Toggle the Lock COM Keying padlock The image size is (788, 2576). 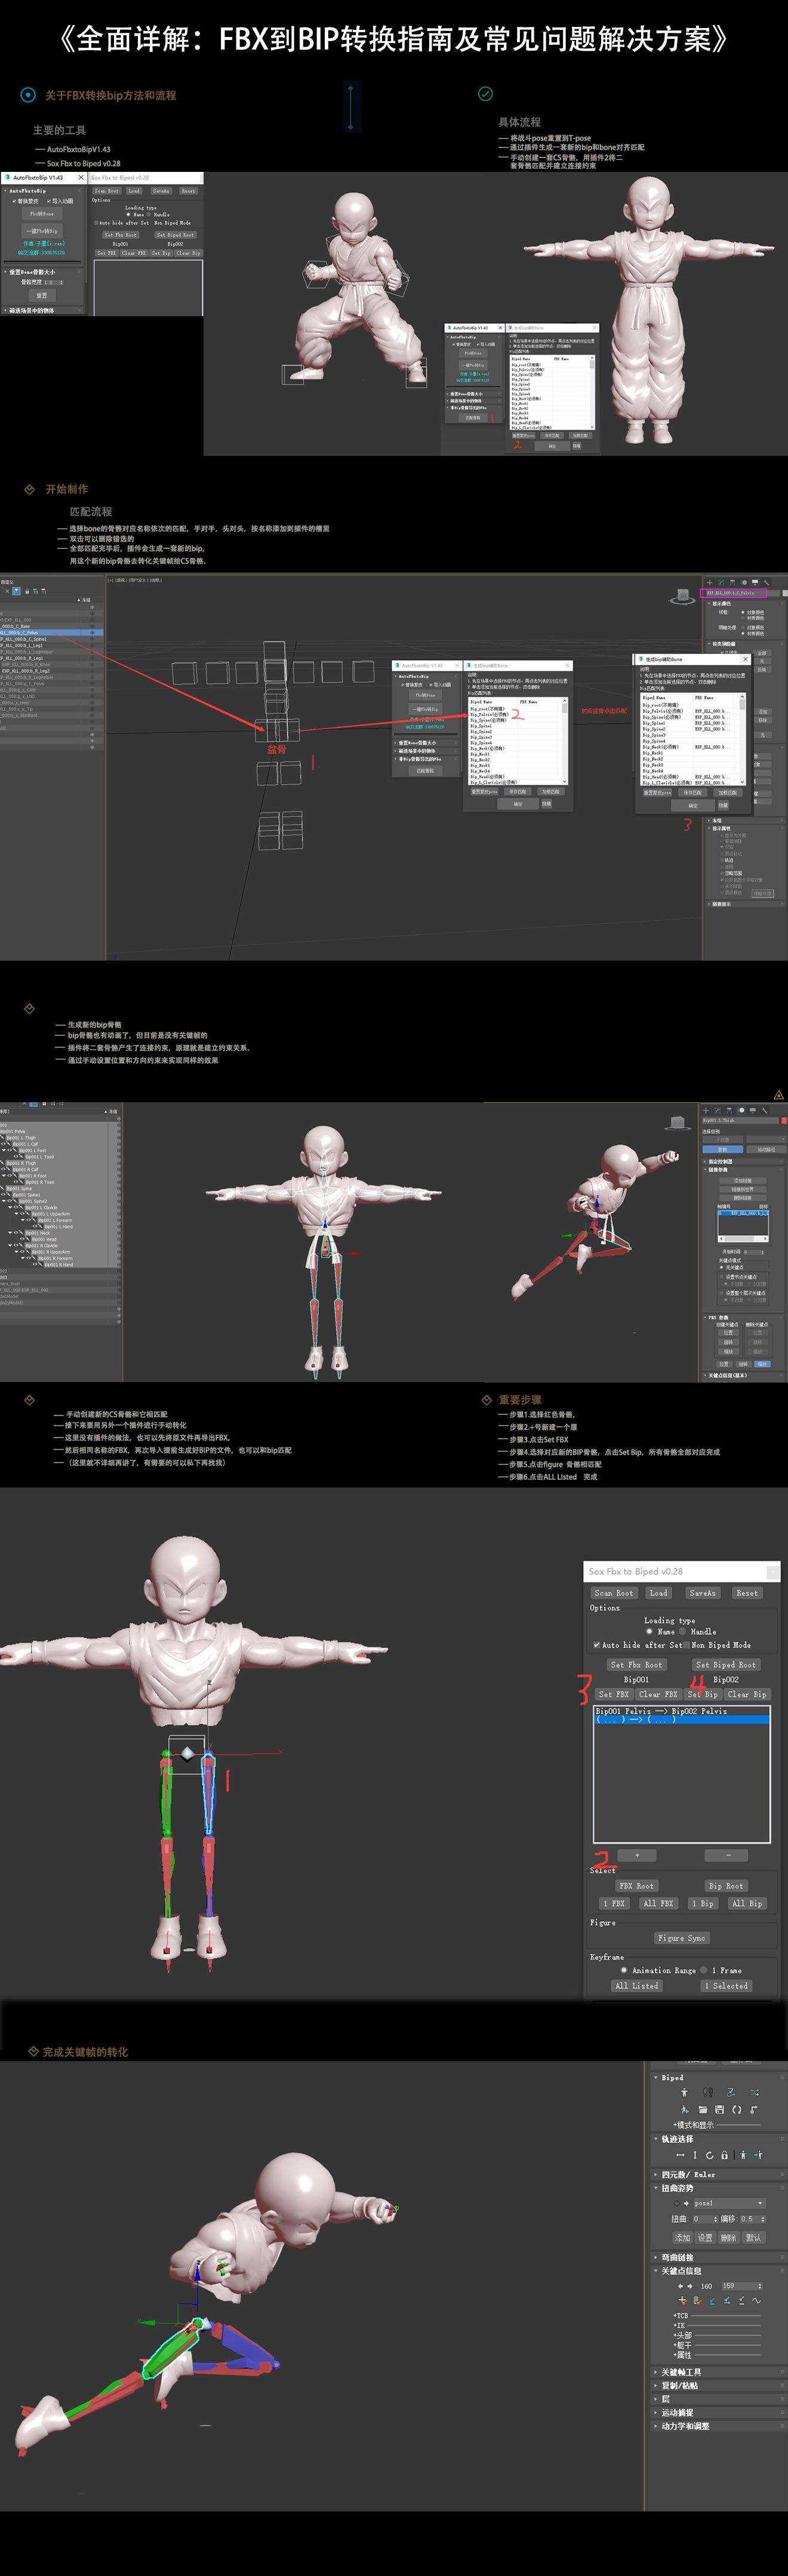click(x=725, y=2155)
